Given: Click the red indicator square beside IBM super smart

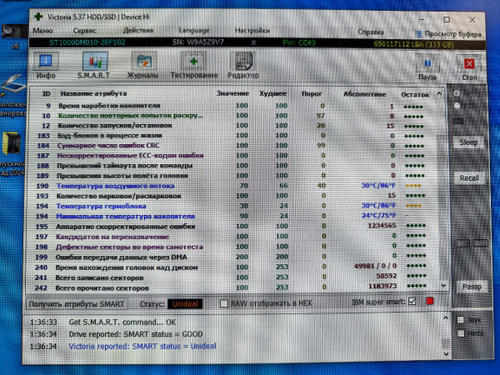Looking at the screenshot, I should click(x=430, y=301).
